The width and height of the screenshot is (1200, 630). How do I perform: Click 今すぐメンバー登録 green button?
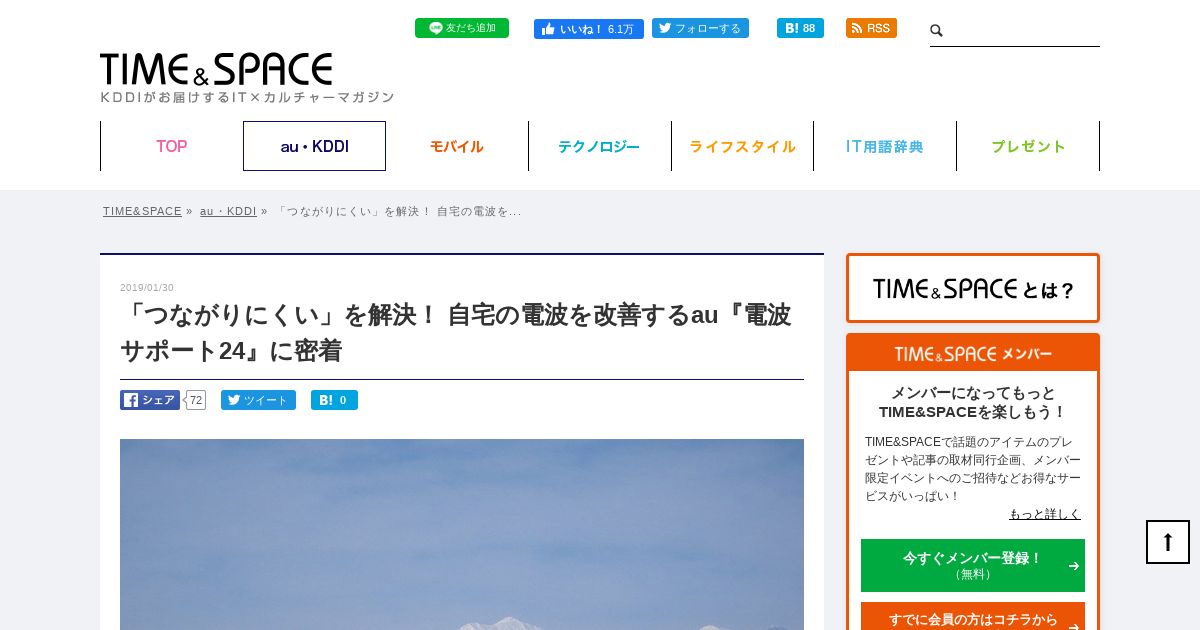(973, 565)
